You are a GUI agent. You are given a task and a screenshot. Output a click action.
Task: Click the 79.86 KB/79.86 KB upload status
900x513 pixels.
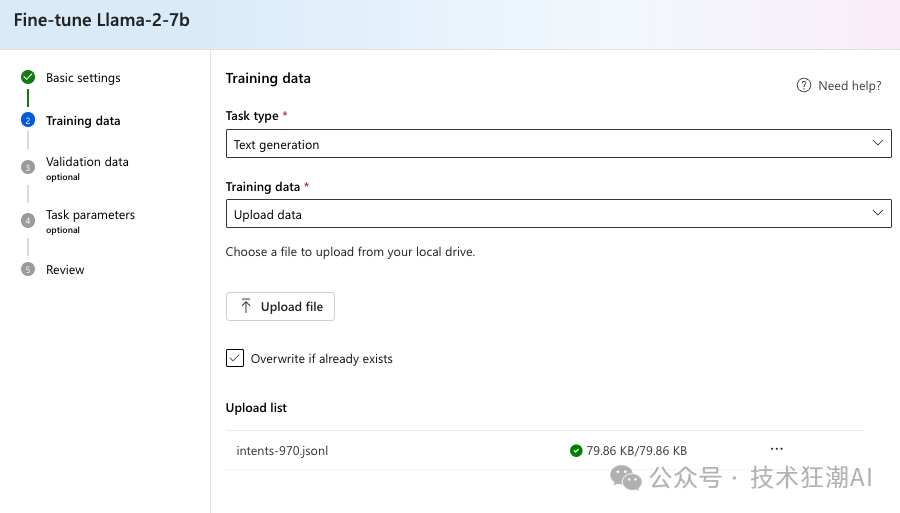(x=637, y=450)
